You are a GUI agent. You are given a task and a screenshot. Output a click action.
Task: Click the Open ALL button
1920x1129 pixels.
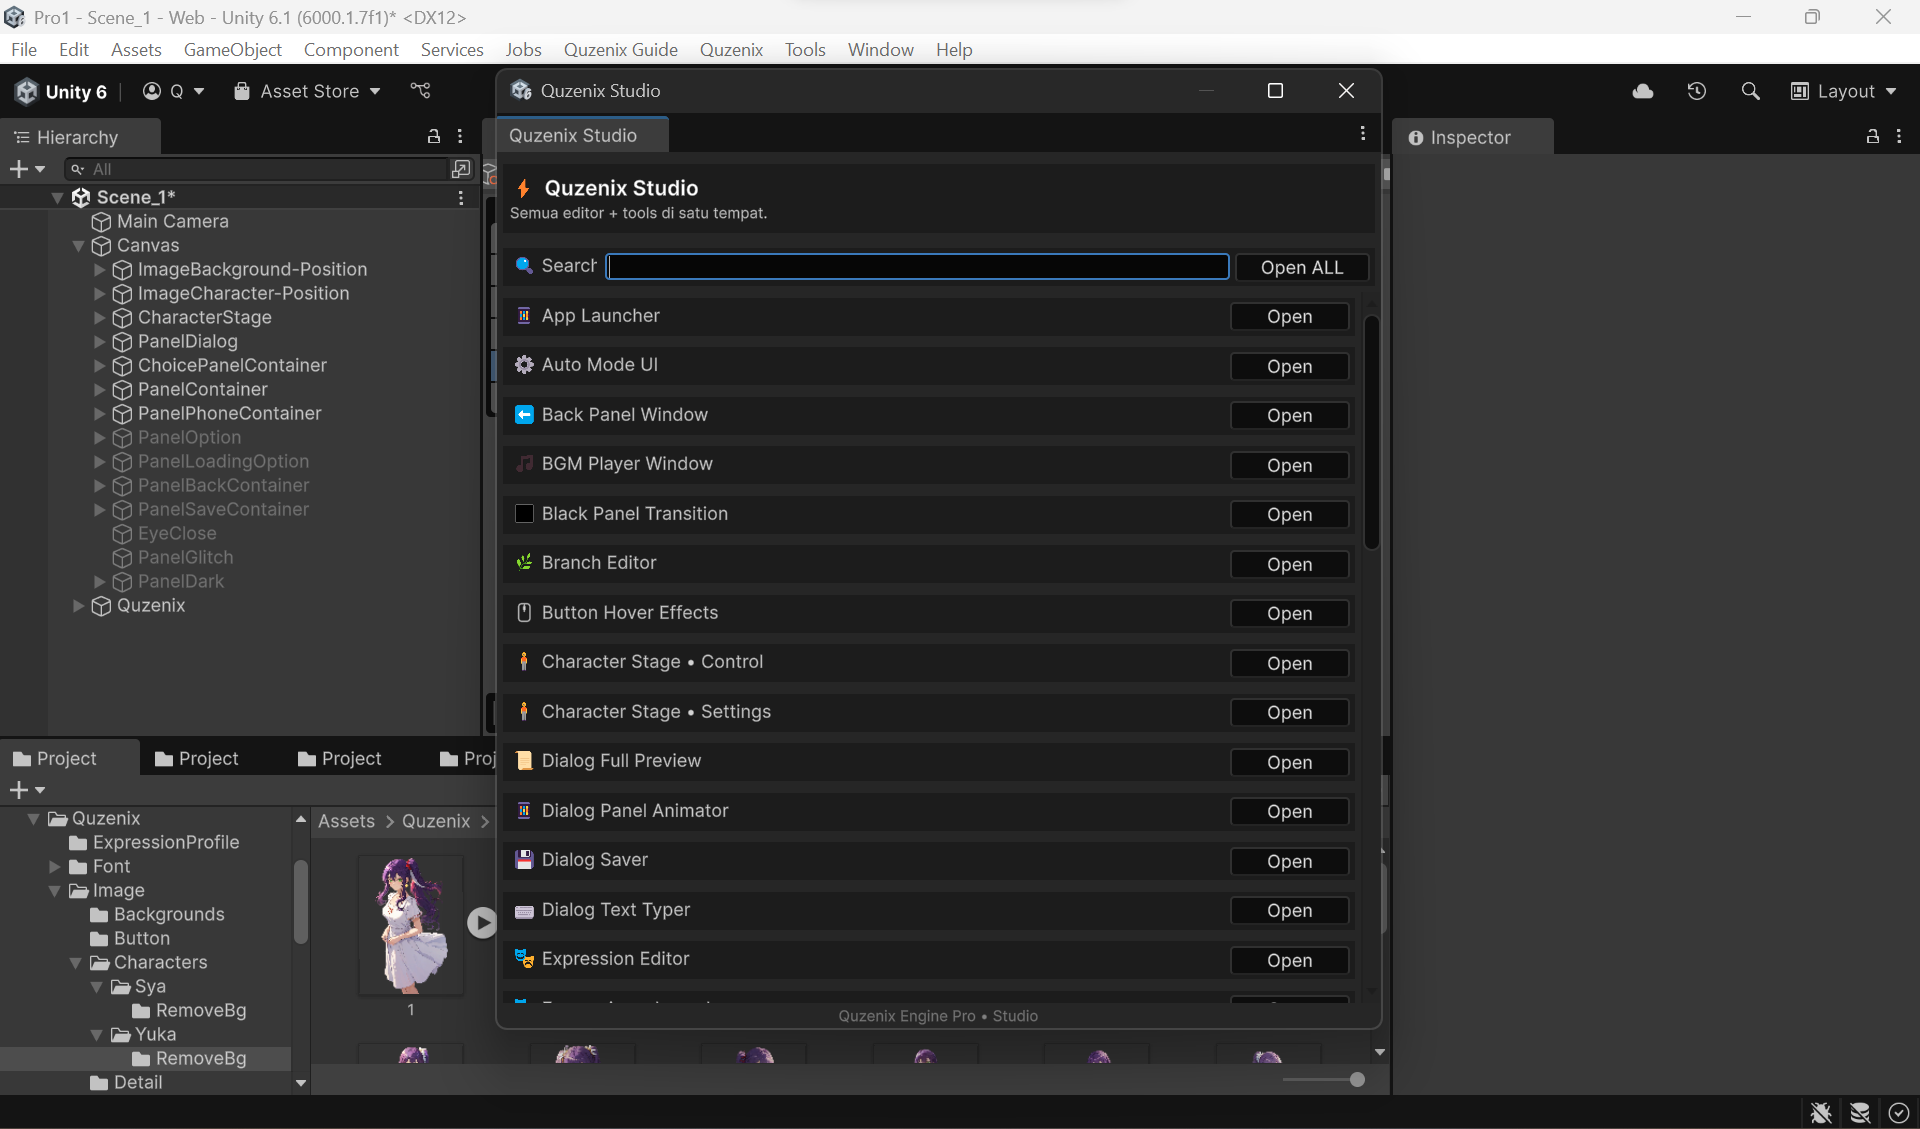(1301, 267)
